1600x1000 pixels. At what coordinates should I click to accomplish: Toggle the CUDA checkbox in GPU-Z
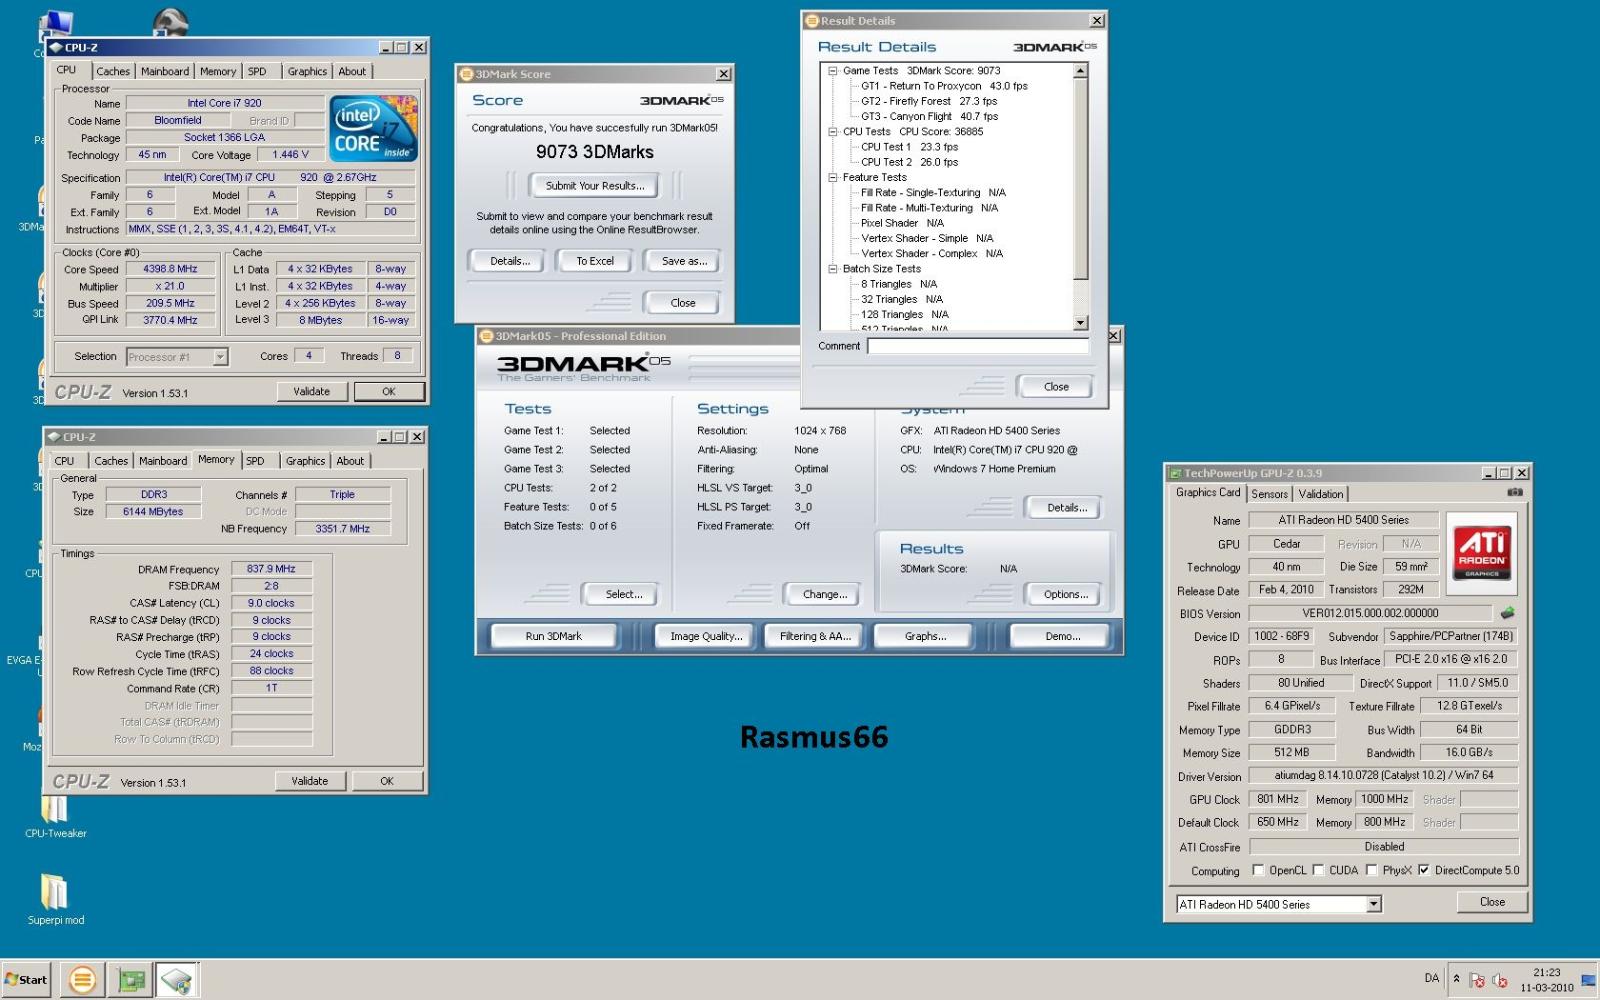(1318, 870)
